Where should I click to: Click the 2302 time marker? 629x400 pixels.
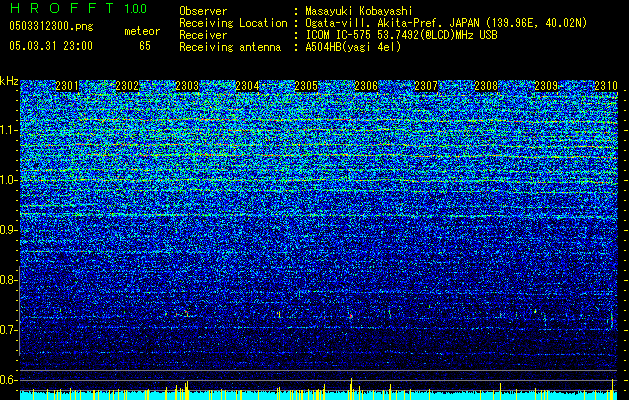(127, 85)
